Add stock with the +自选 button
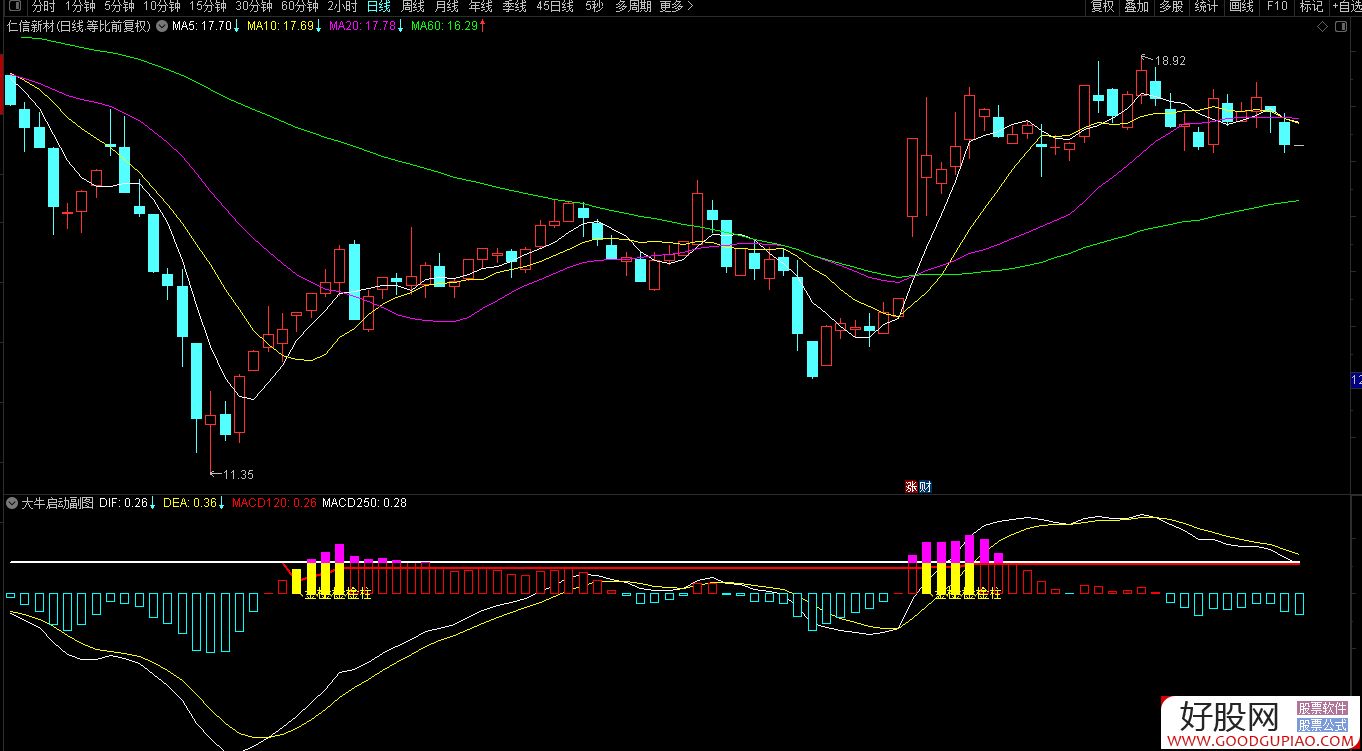This screenshot has height=751, width=1362. coord(1346,7)
